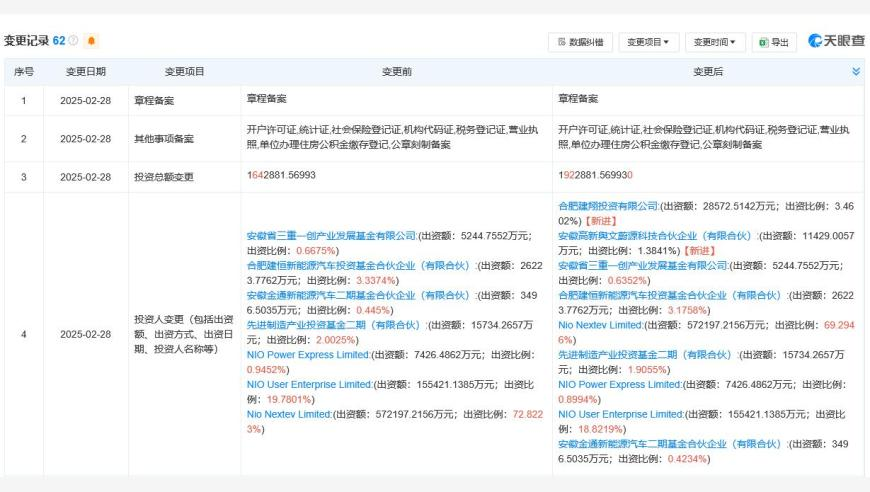Click the 0.6675% ratio in 变更前
Image resolution: width=870 pixels, height=492 pixels.
coord(316,251)
